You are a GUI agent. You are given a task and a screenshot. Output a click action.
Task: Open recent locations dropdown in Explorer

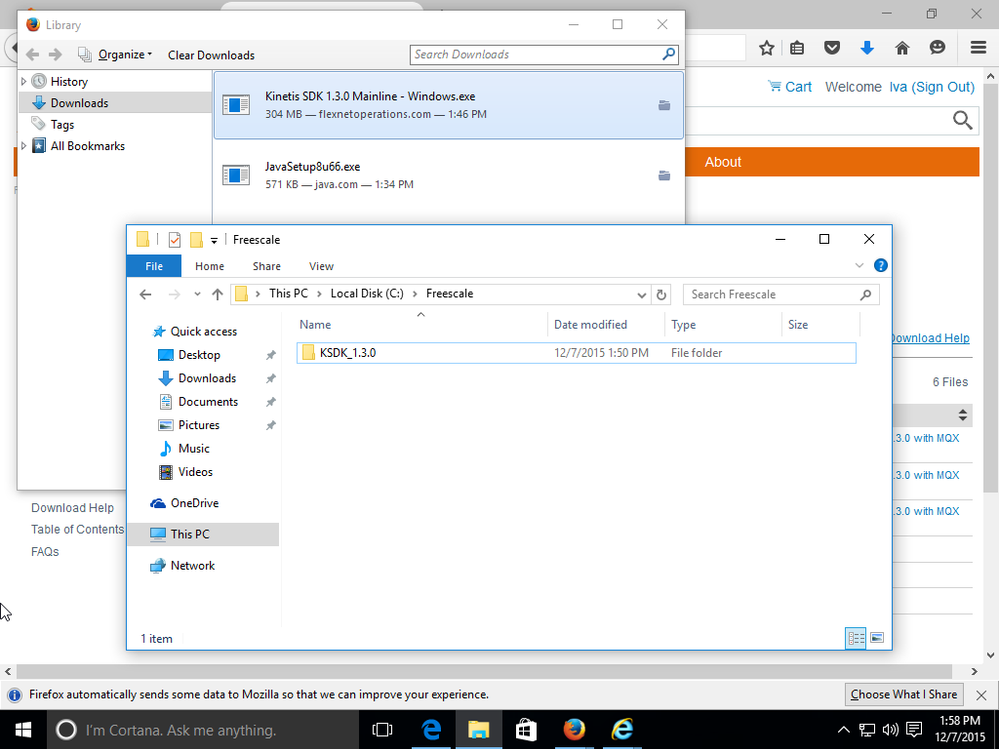(x=198, y=294)
